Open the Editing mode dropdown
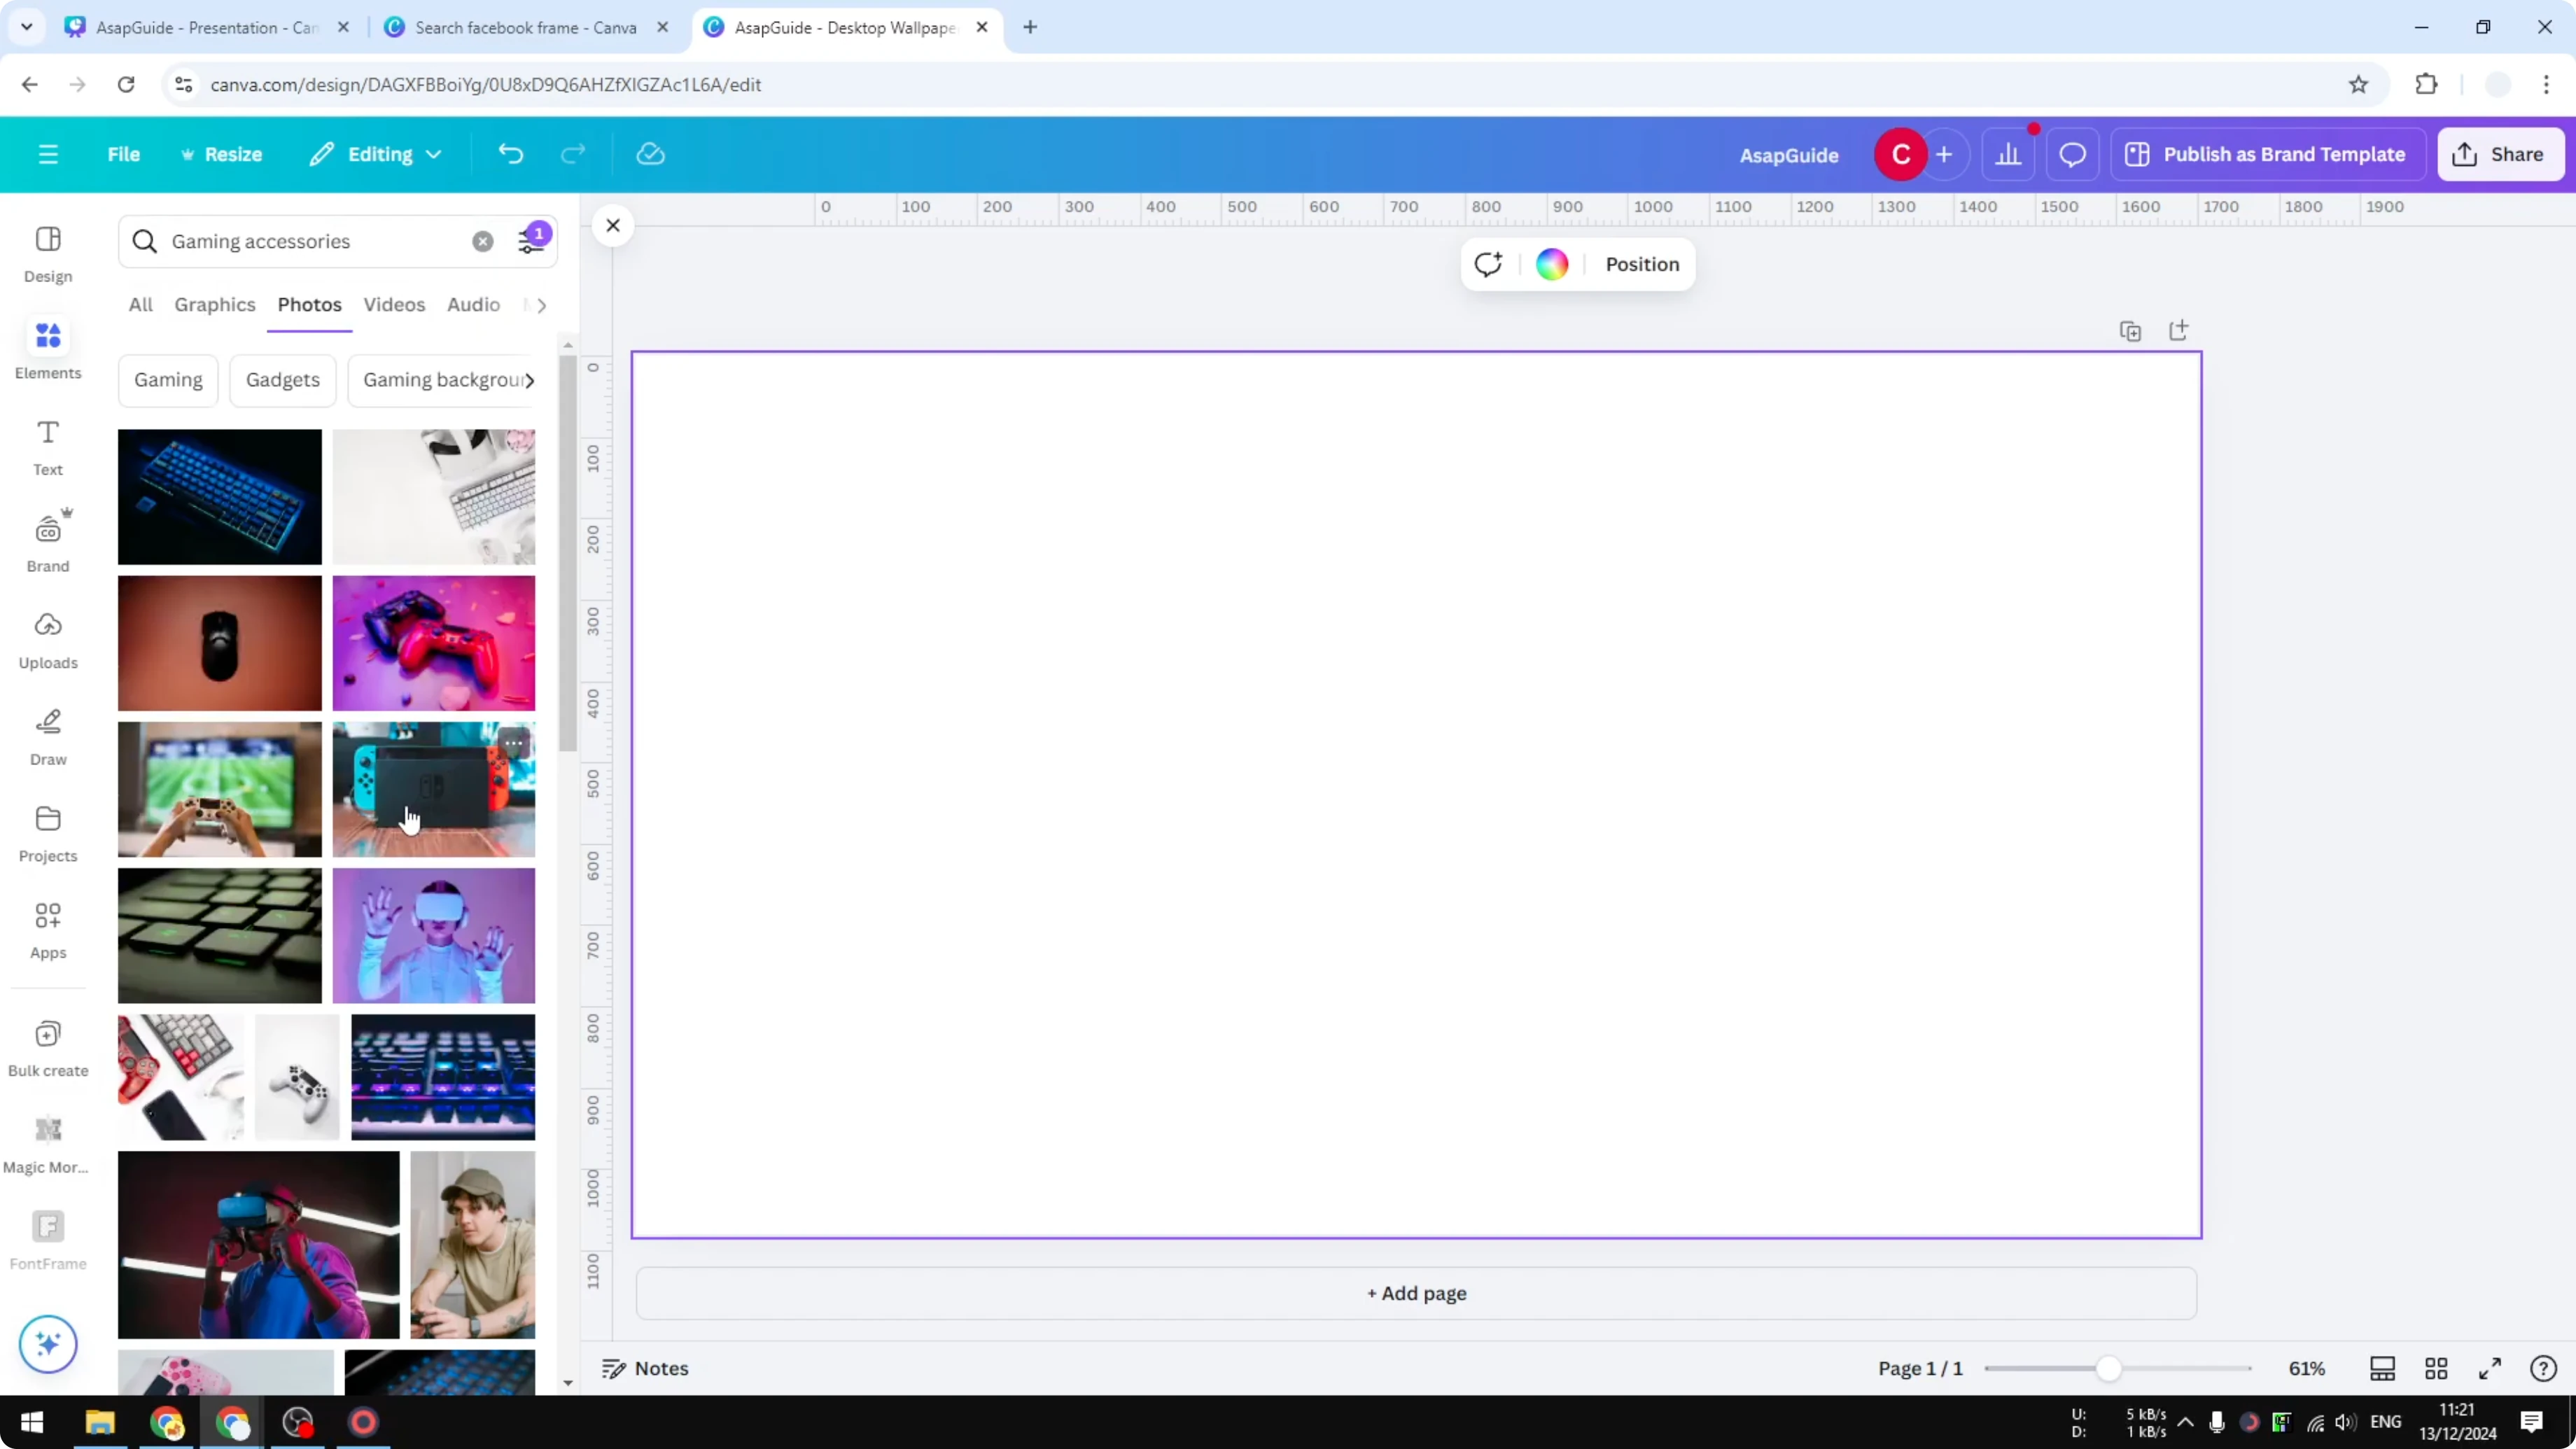2576x1449 pixels. pyautogui.click(x=375, y=154)
